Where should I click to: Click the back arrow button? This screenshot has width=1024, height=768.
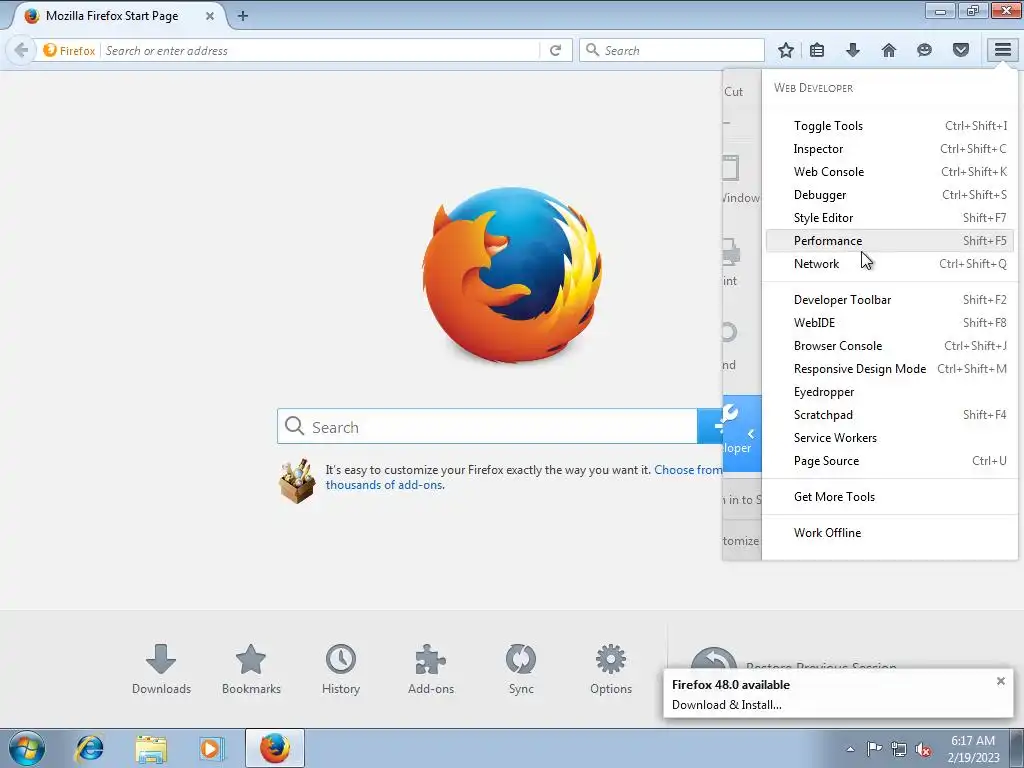21,50
